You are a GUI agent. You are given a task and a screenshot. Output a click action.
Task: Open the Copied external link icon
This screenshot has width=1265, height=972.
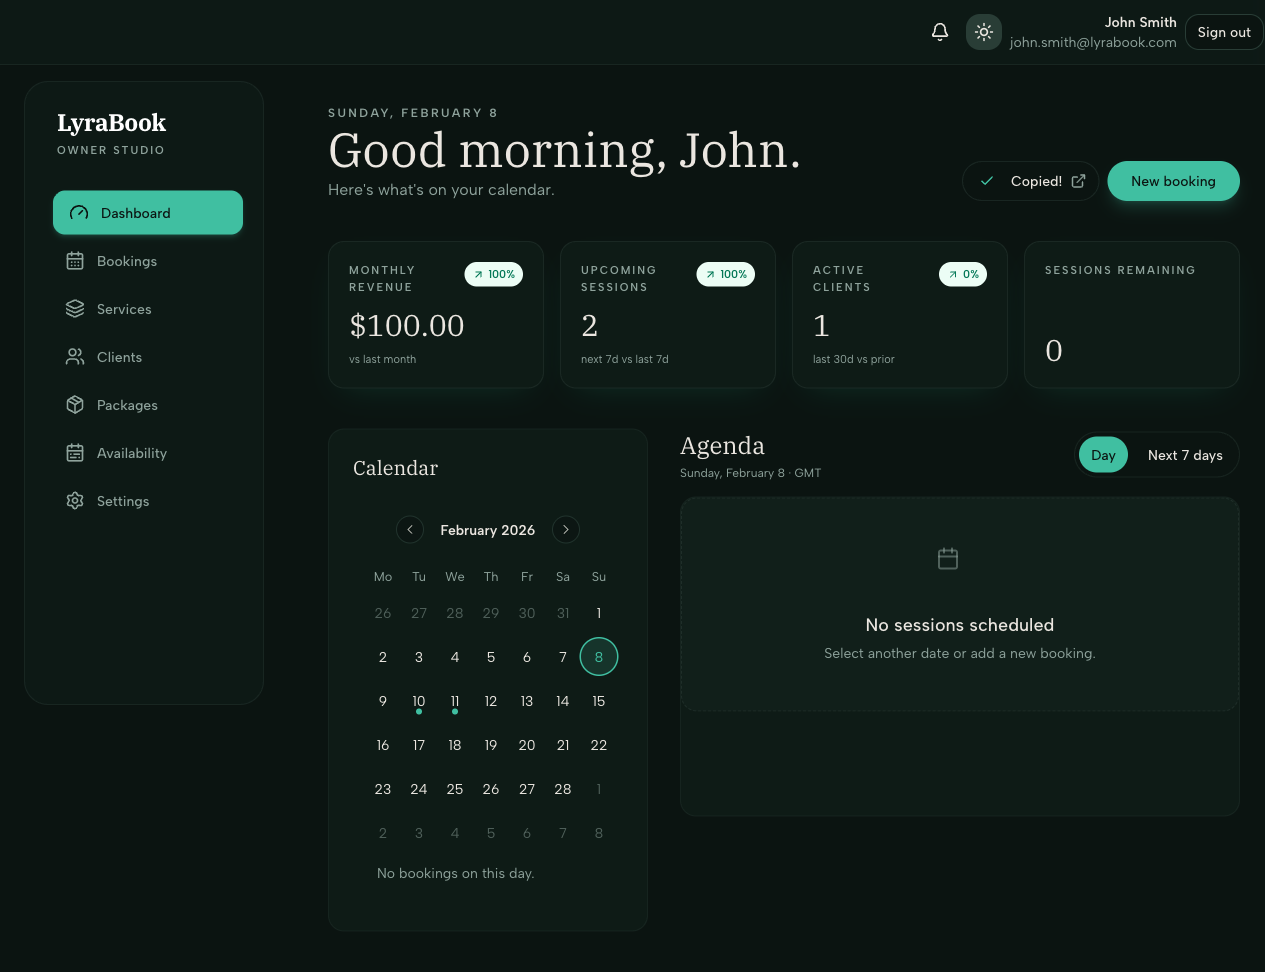point(1078,180)
